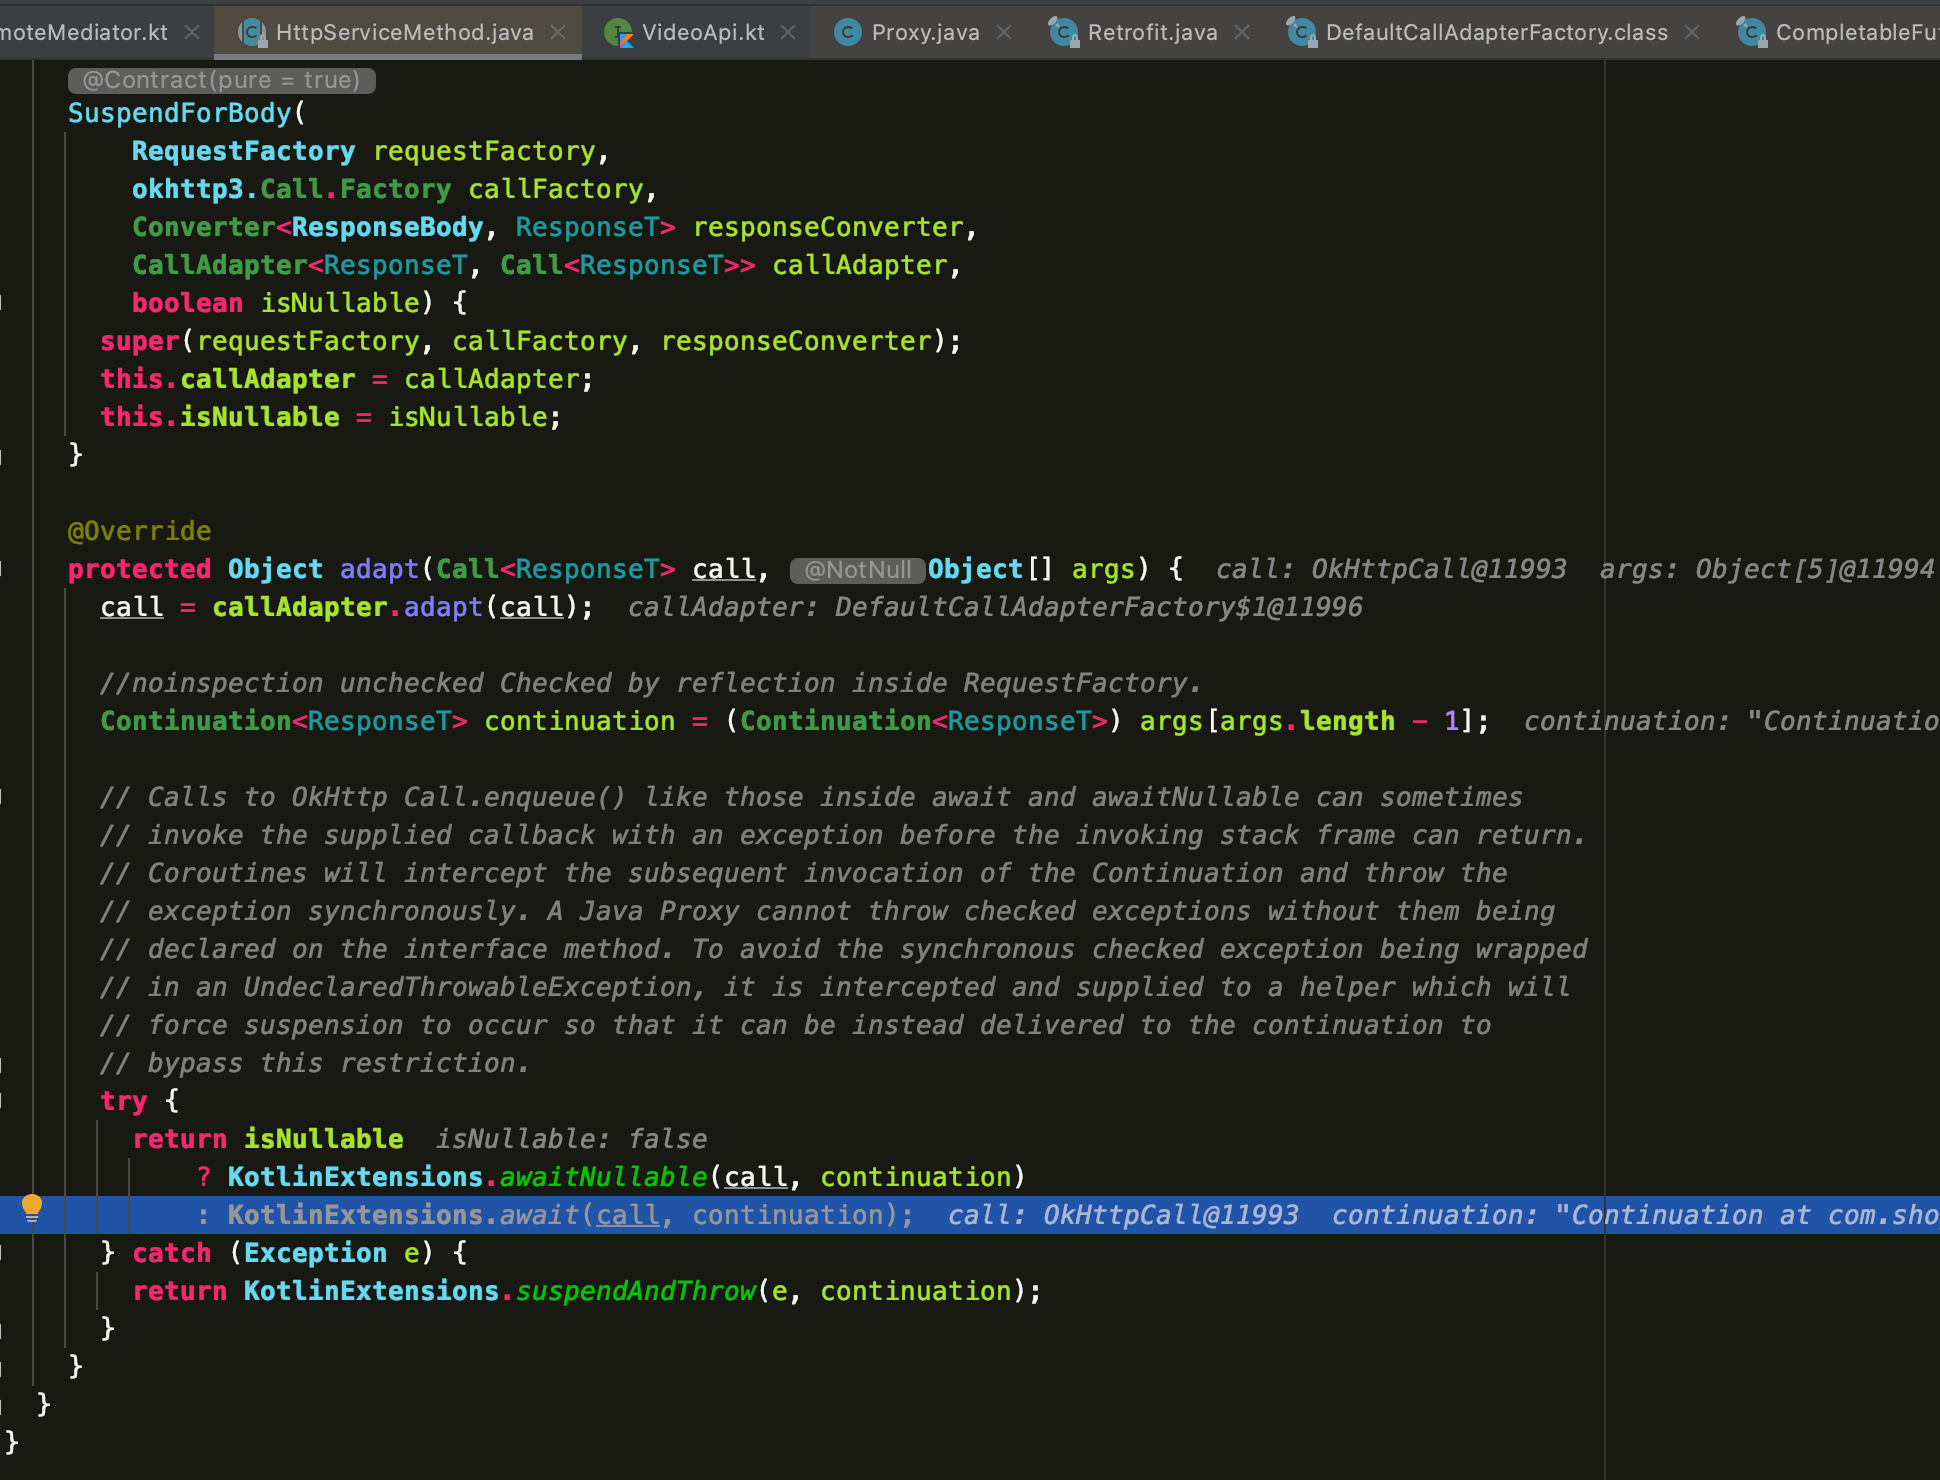Click the args: Object[5]@11994 debug hint
The height and width of the screenshot is (1480, 1940).
1767,569
